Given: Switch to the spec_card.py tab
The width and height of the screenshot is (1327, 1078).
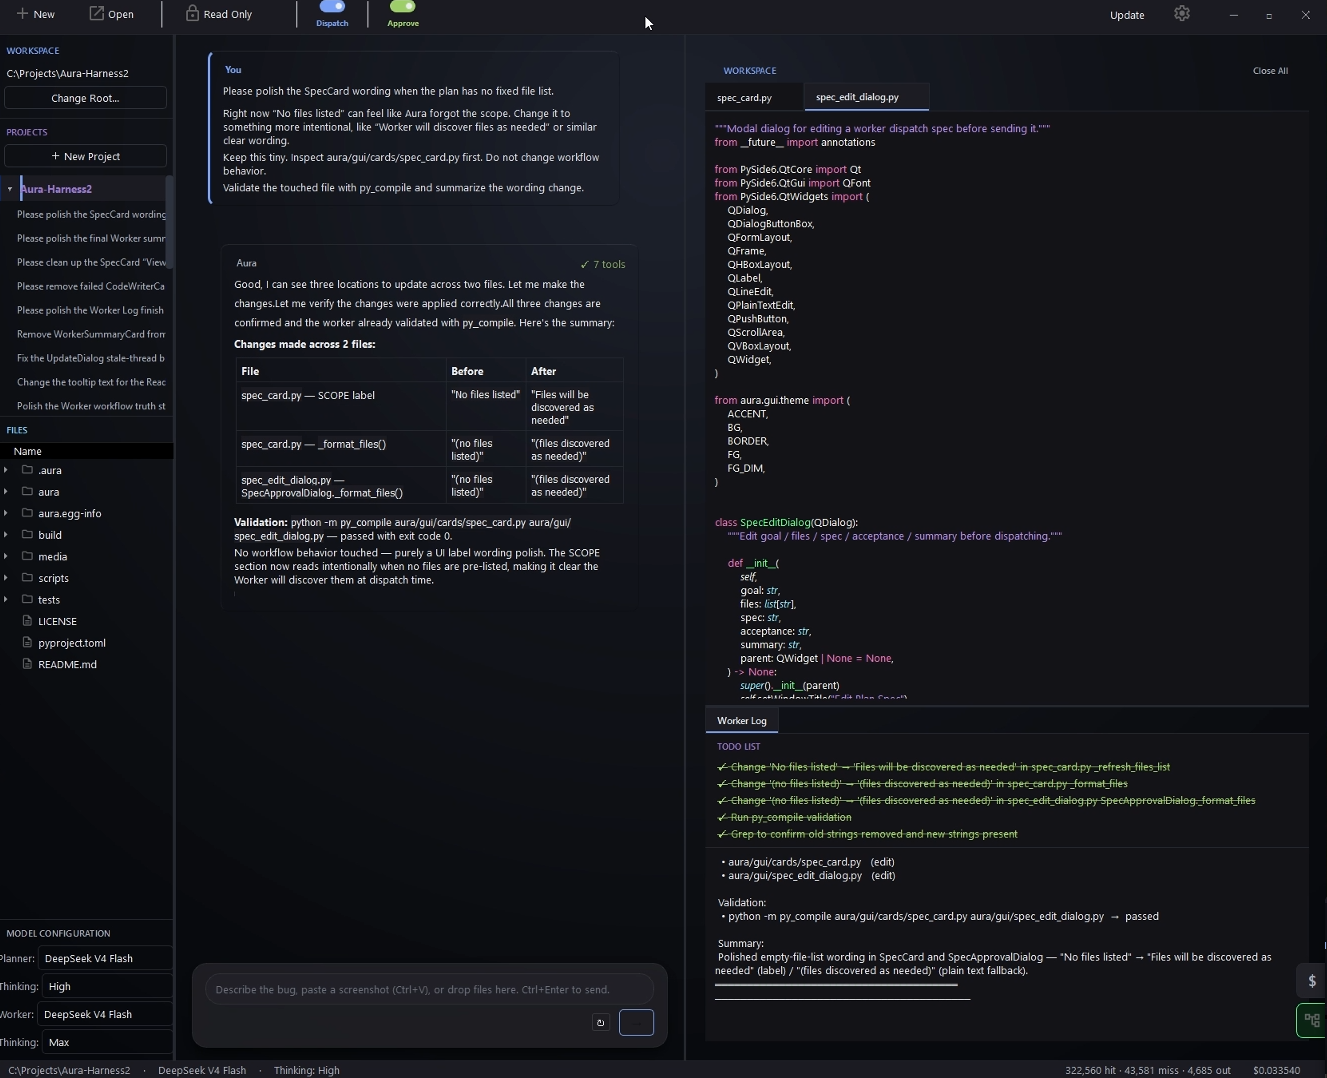Looking at the screenshot, I should tap(752, 97).
